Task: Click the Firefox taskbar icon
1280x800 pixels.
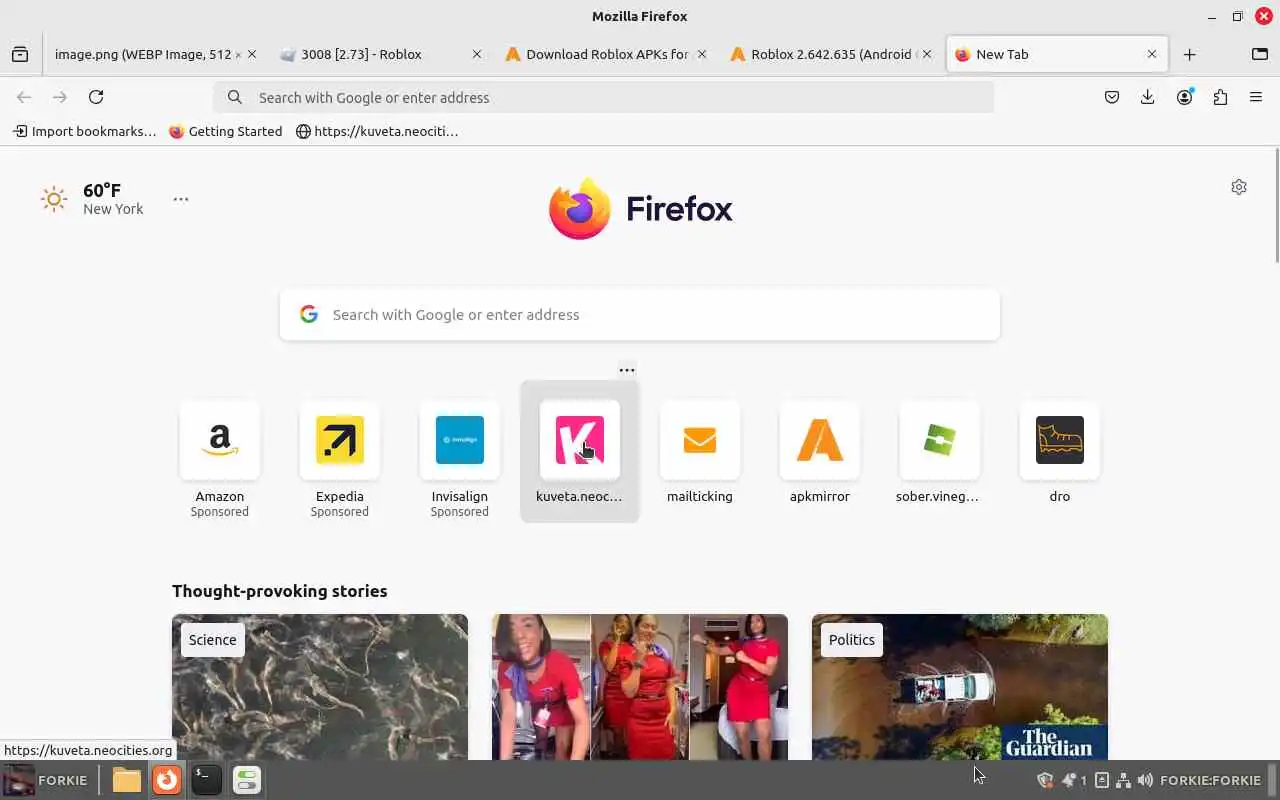Action: click(x=167, y=780)
